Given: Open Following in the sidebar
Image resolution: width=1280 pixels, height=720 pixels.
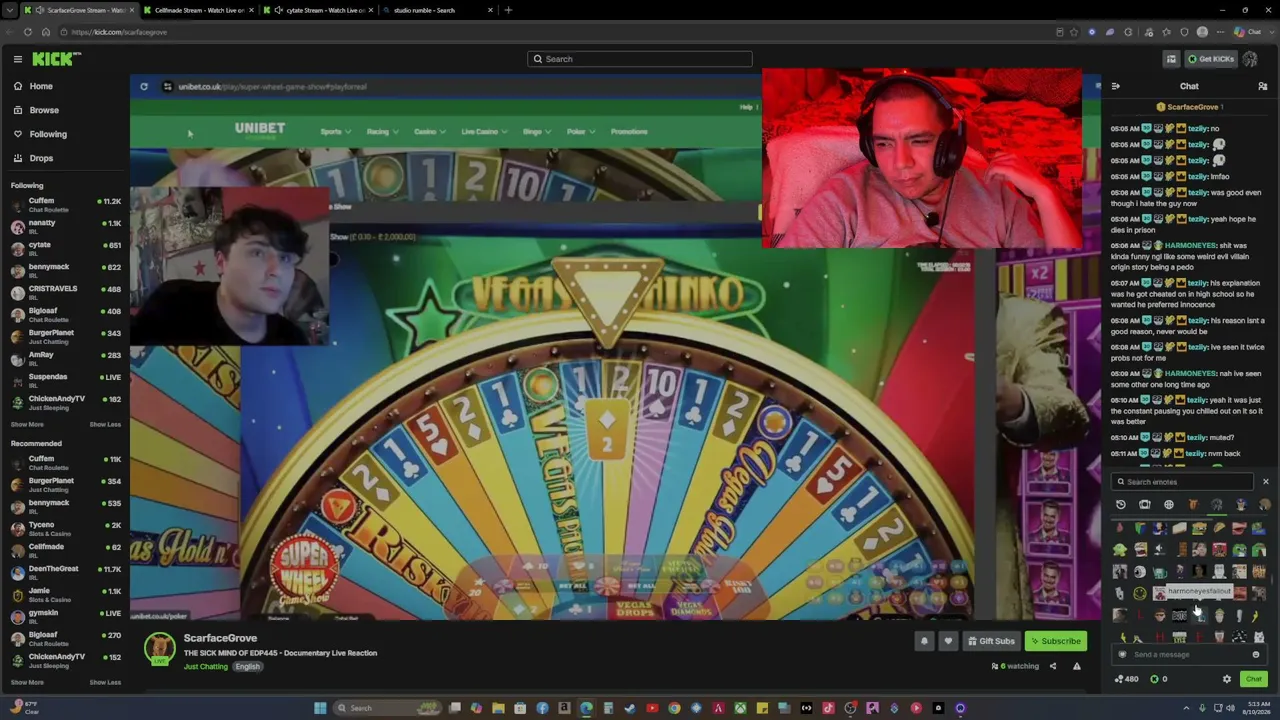Looking at the screenshot, I should [x=48, y=134].
